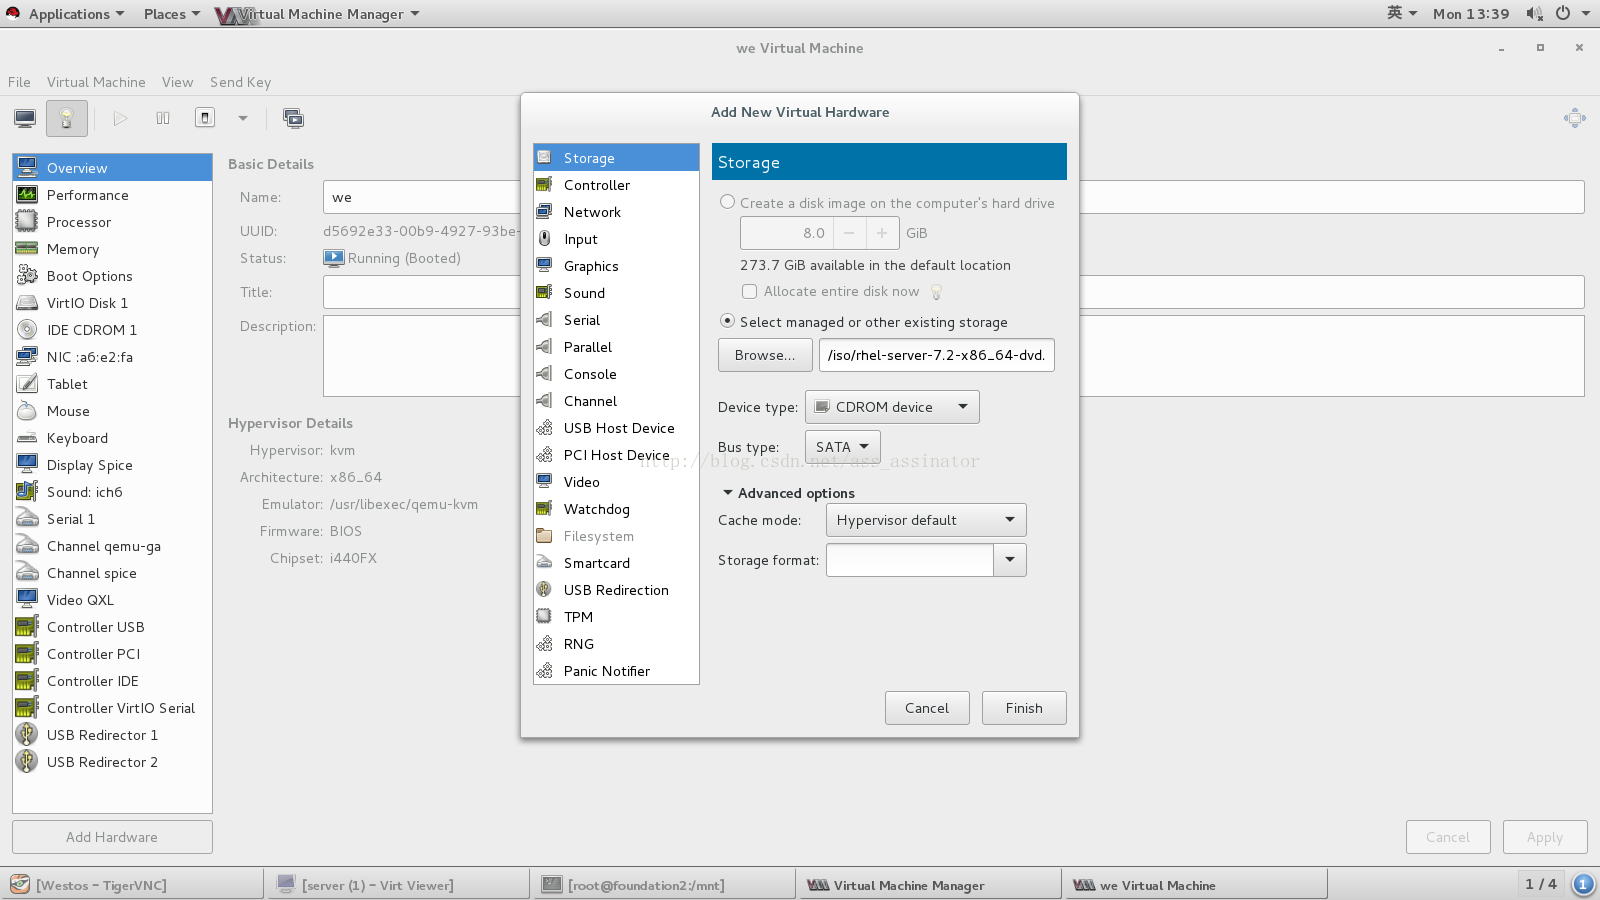The height and width of the screenshot is (900, 1600).
Task: Click the Run virtual machine play icon
Action: tap(120, 118)
